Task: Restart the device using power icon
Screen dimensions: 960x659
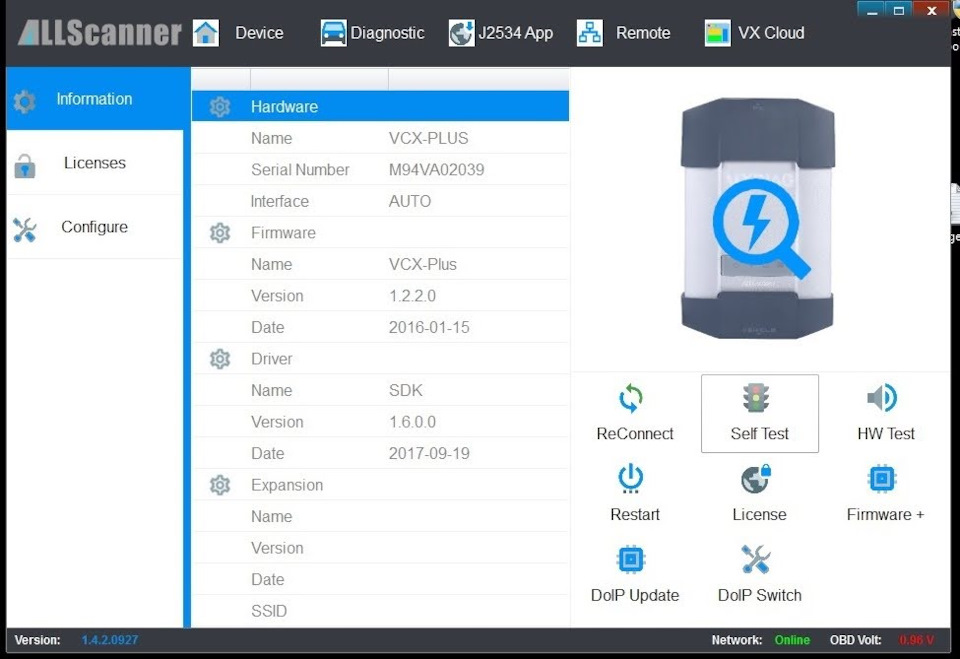Action: 631,479
